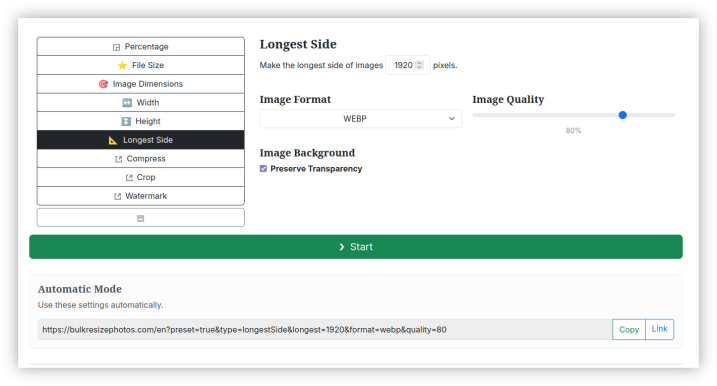
Task: Toggle the Preserve Transparency checkbox
Action: click(263, 169)
